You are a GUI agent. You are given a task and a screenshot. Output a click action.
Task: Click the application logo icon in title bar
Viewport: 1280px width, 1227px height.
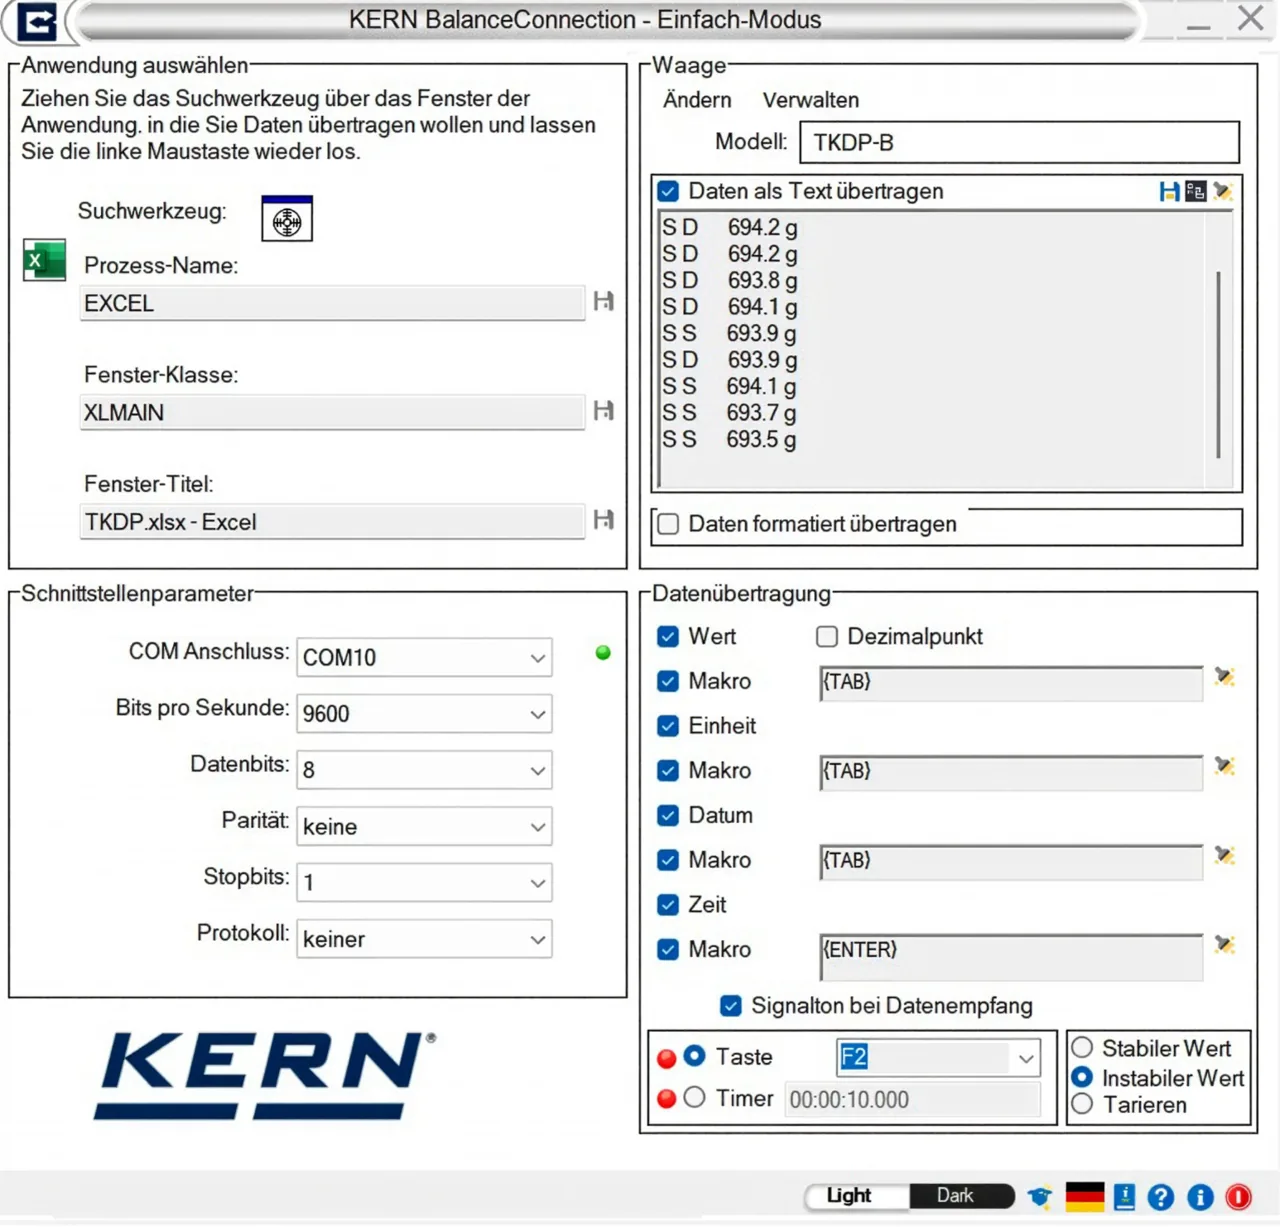pos(37,22)
